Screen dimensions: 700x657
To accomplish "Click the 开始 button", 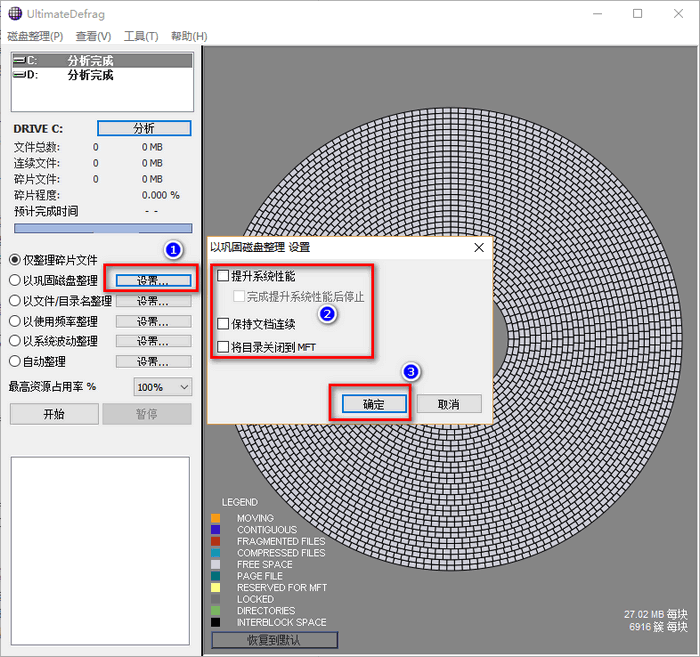I will coord(54,414).
